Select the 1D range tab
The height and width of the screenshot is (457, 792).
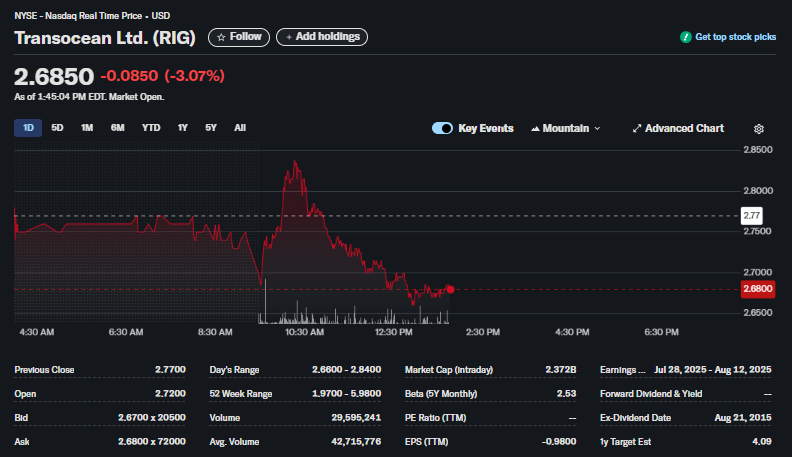pos(28,128)
